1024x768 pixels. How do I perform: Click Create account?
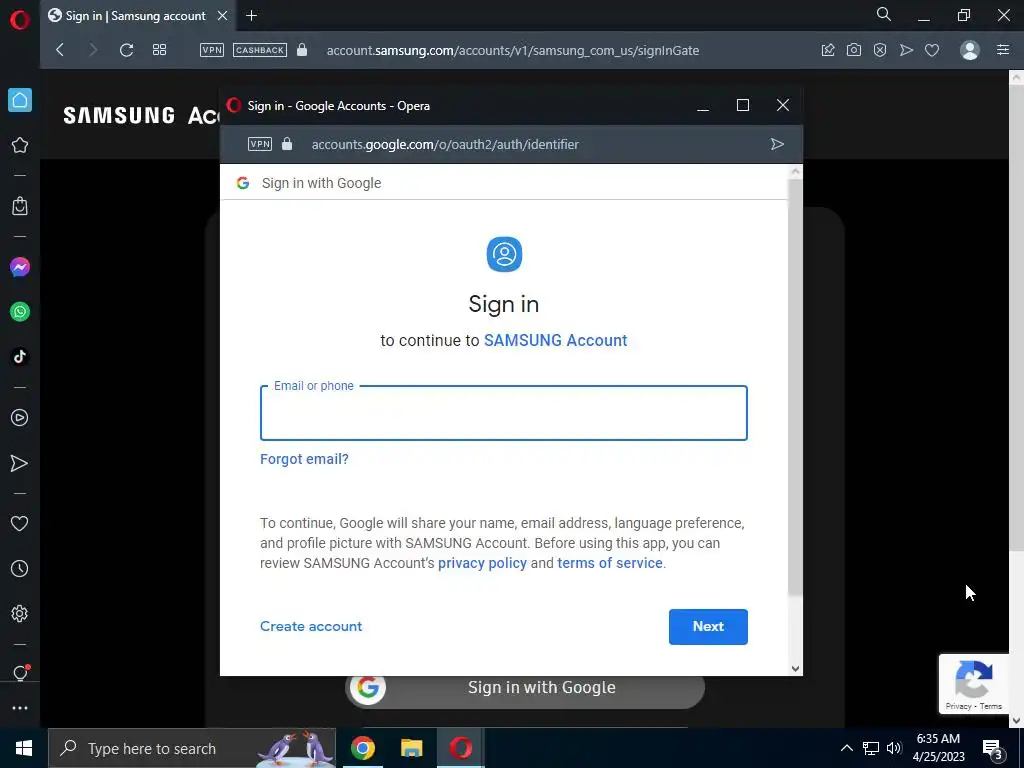coord(311,626)
